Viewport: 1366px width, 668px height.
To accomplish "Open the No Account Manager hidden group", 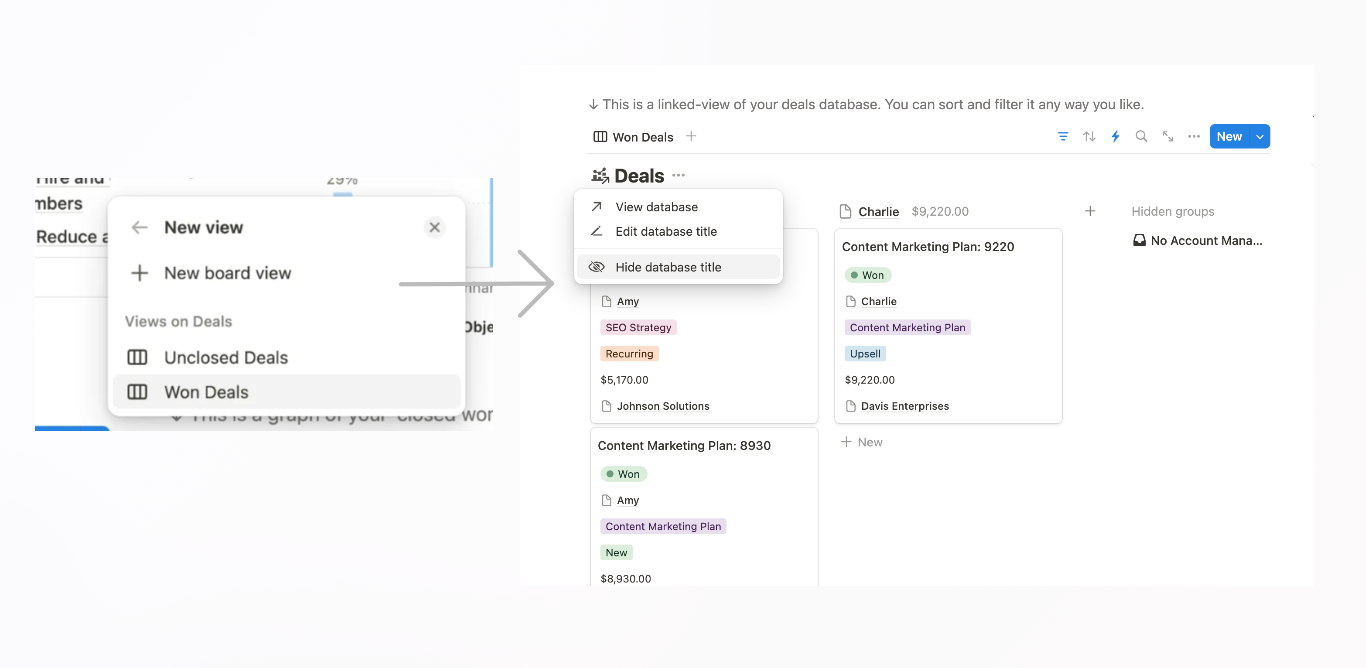I will pyautogui.click(x=1198, y=241).
